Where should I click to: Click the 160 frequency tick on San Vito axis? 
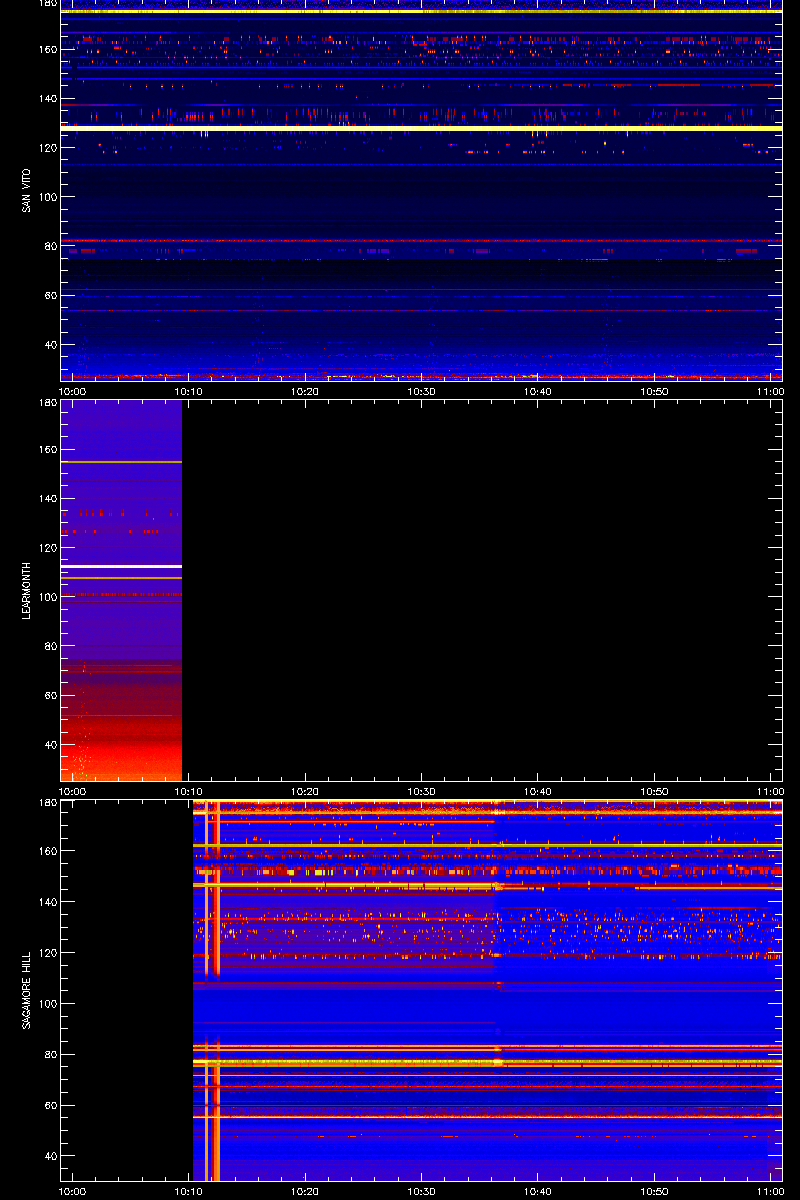tap(46, 49)
